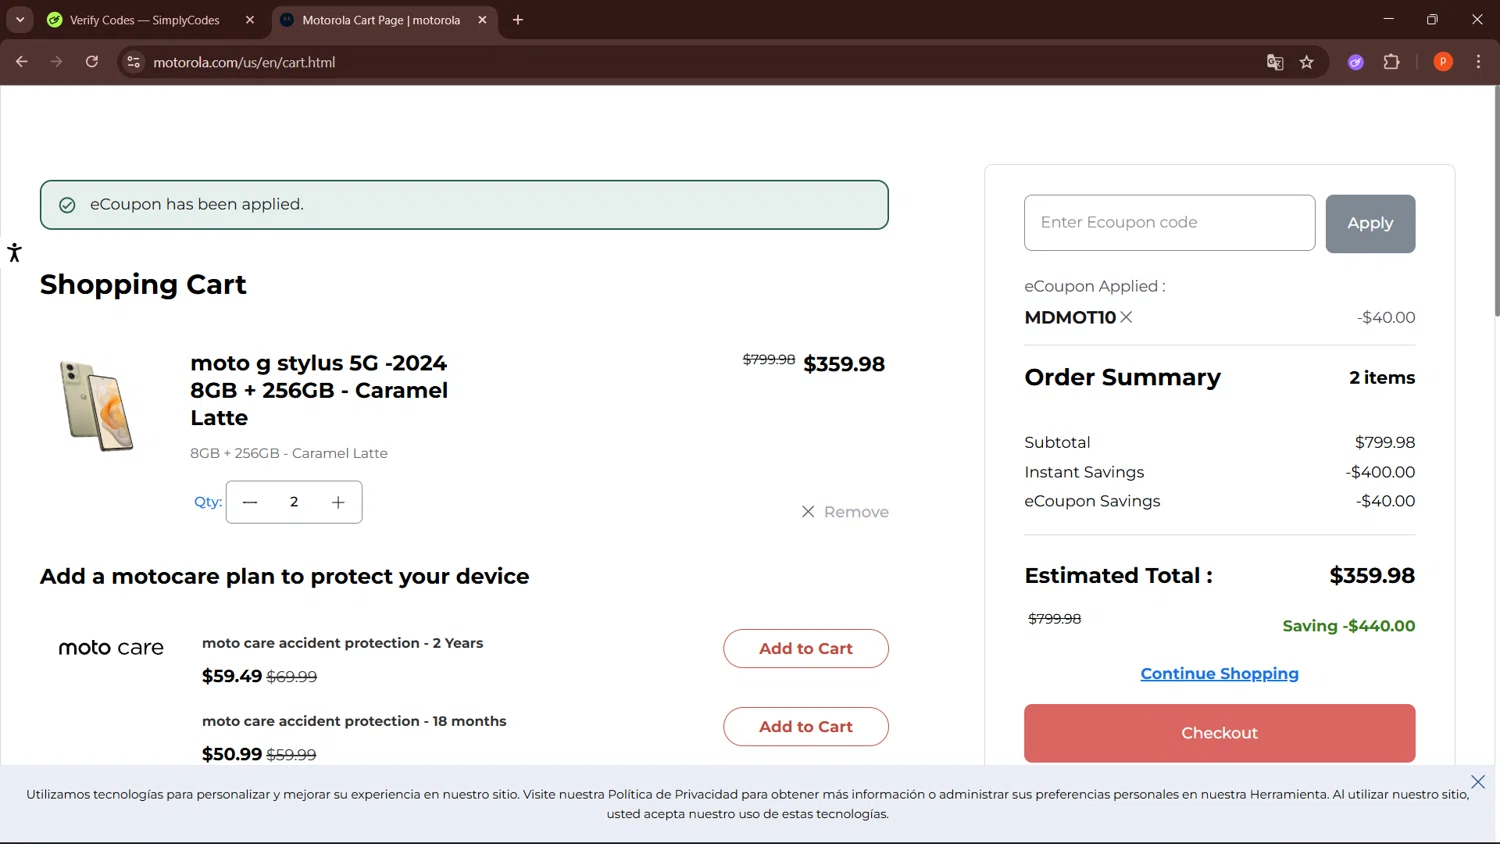
Task: Open the Translate page icon
Action: click(1275, 62)
